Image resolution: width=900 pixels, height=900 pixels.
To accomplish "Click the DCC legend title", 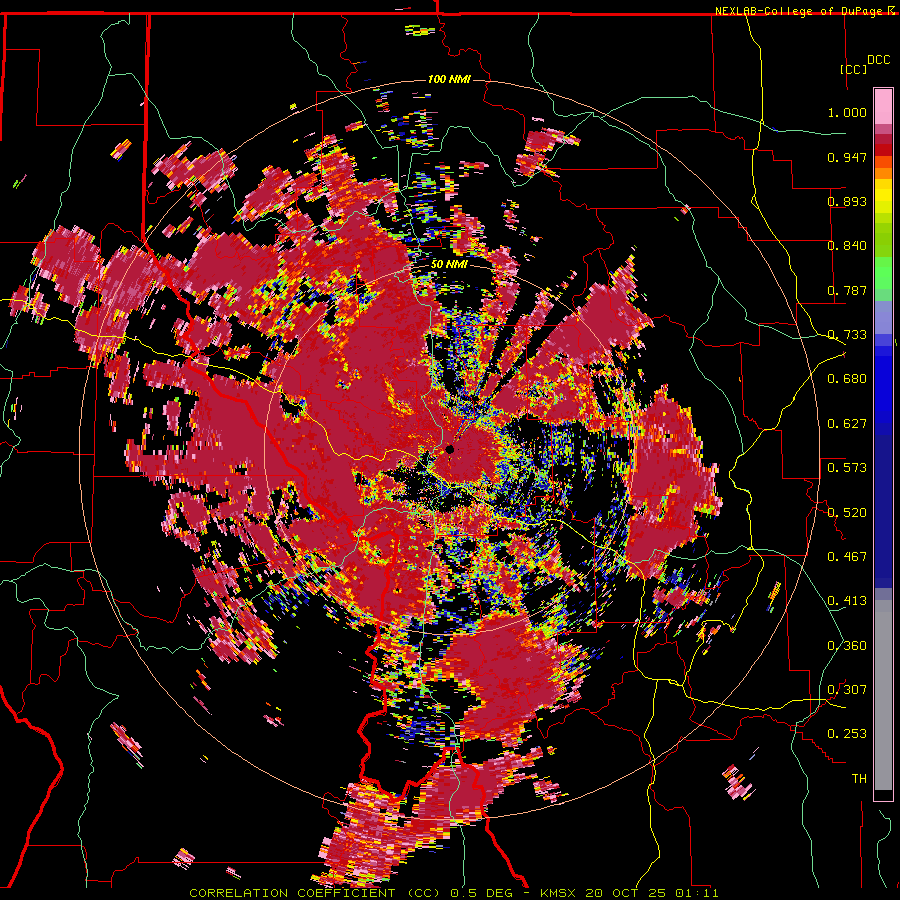I will [x=878, y=60].
